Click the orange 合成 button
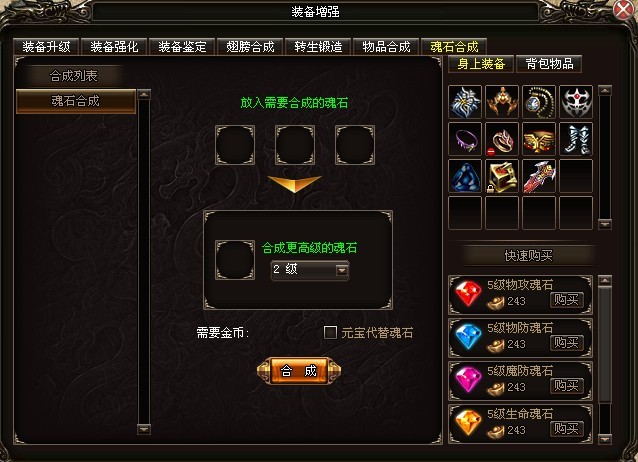Image resolution: width=638 pixels, height=462 pixels. [299, 370]
